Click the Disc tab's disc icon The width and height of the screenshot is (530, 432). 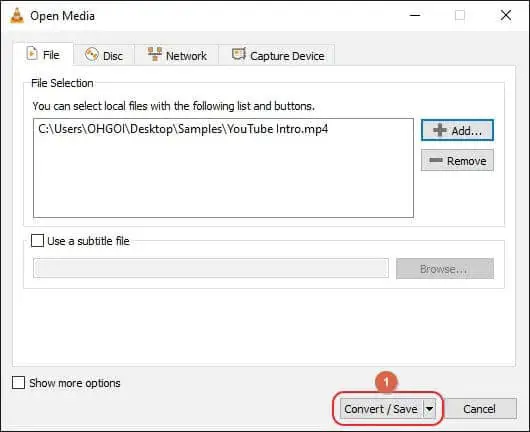point(92,54)
